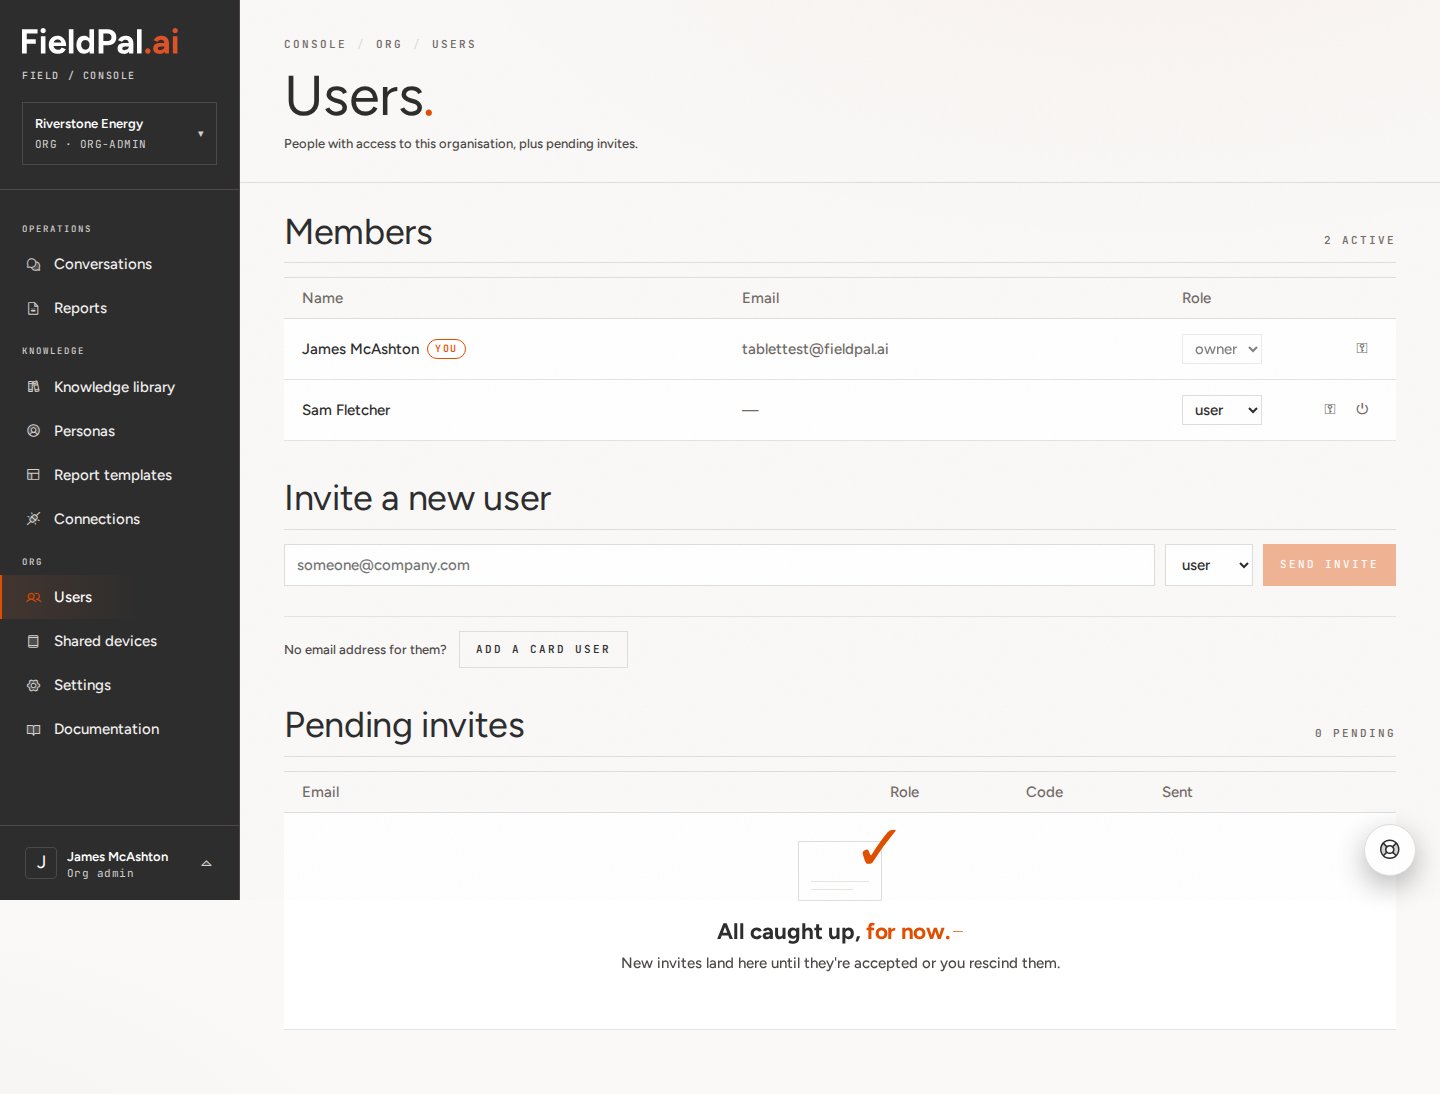Screen dimensions: 1440x1094
Task: Click the Knowledge library books icon
Action: (x=33, y=387)
